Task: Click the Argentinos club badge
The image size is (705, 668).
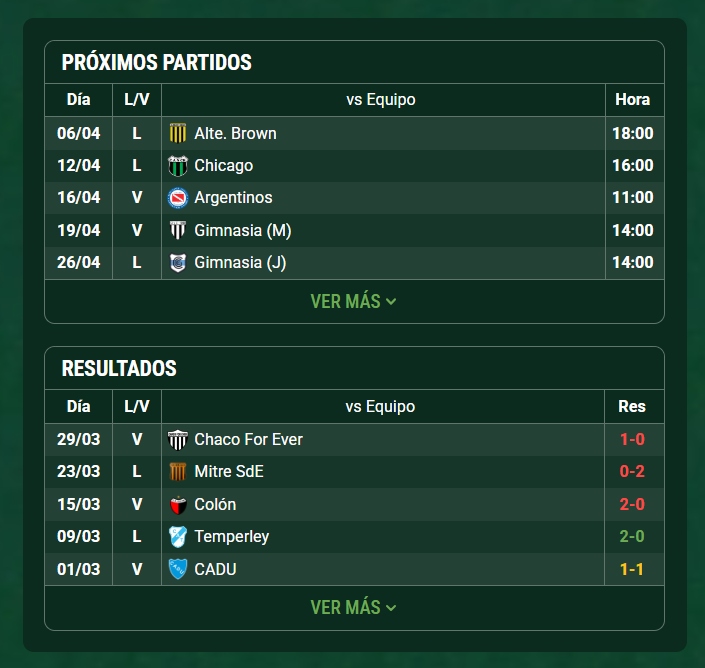Action: 178,198
